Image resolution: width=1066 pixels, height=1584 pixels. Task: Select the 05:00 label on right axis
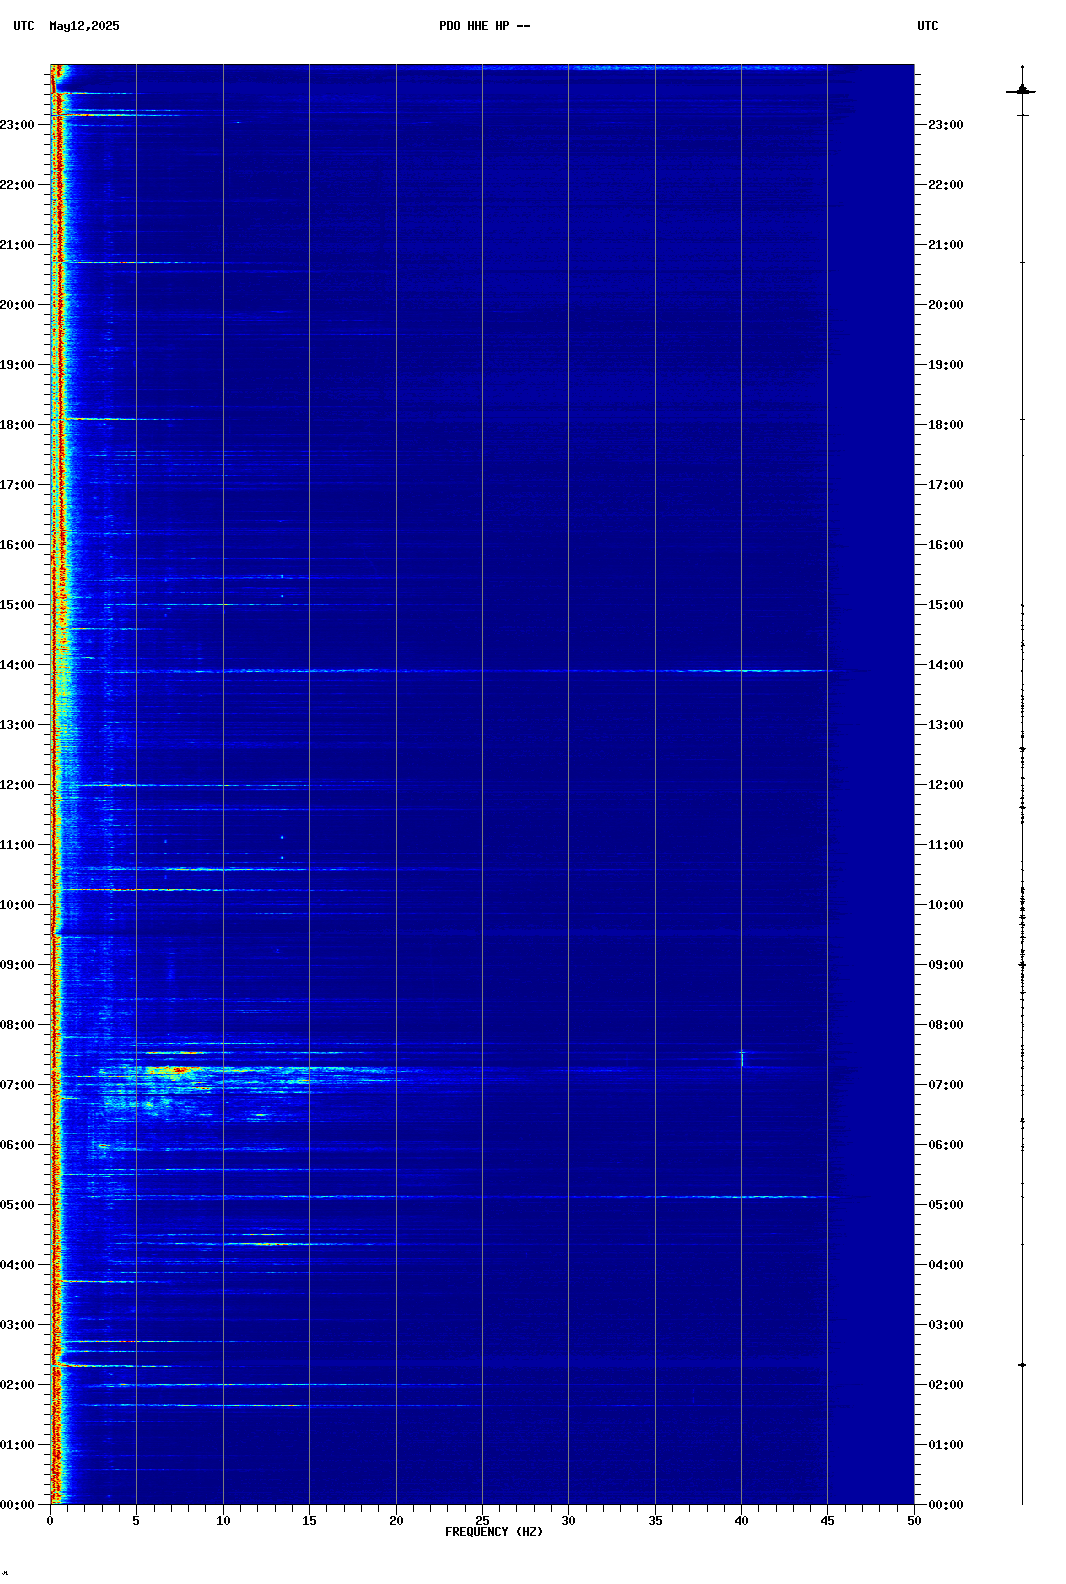946,1205
